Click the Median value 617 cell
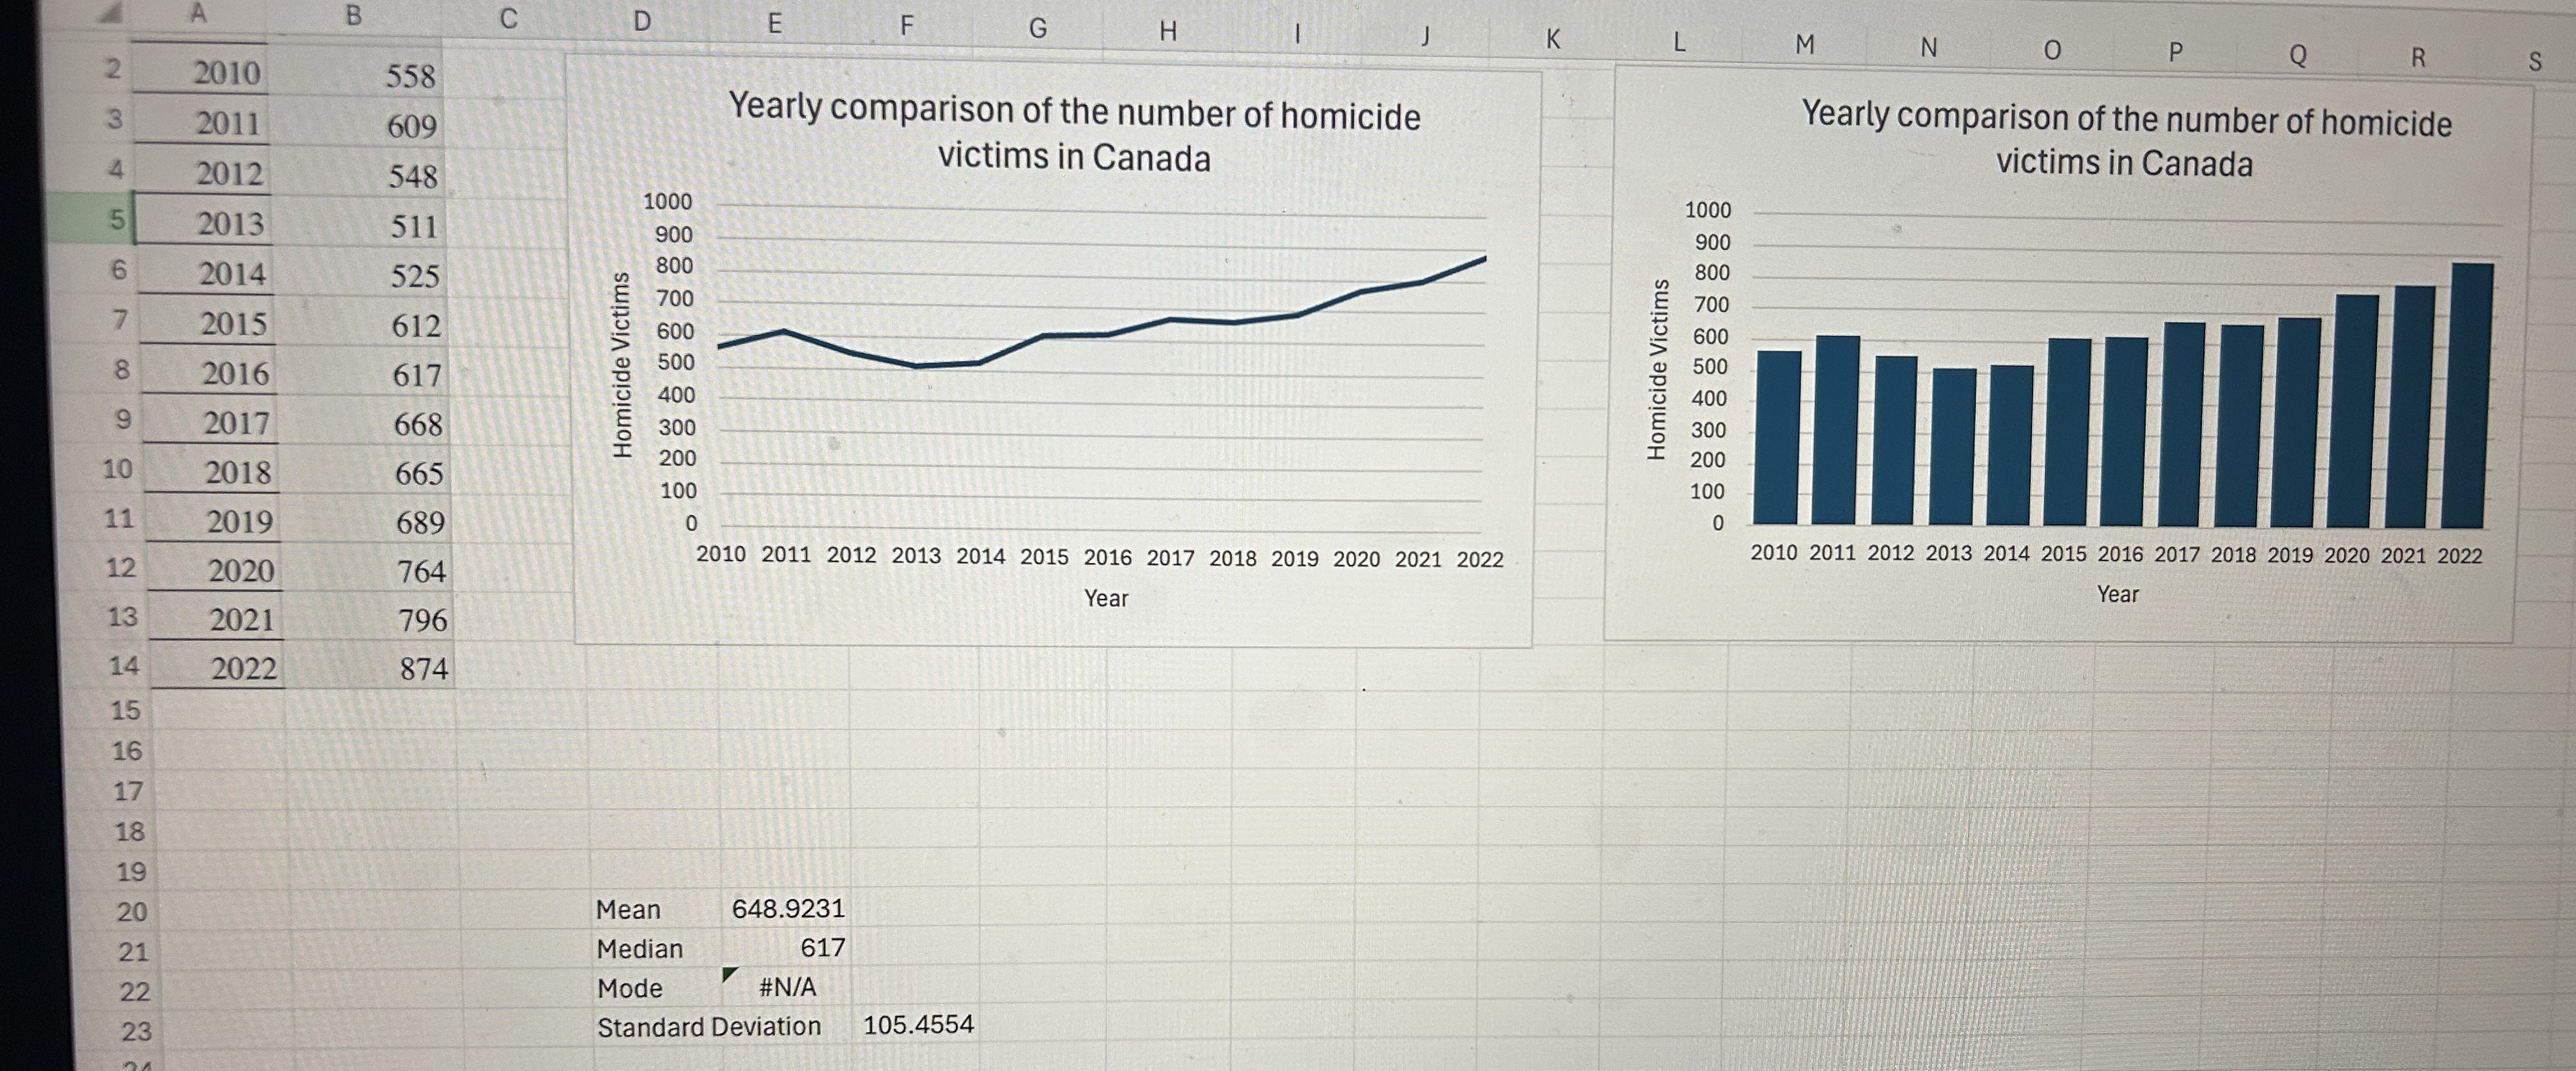Image resolution: width=2576 pixels, height=1071 pixels. (822, 947)
